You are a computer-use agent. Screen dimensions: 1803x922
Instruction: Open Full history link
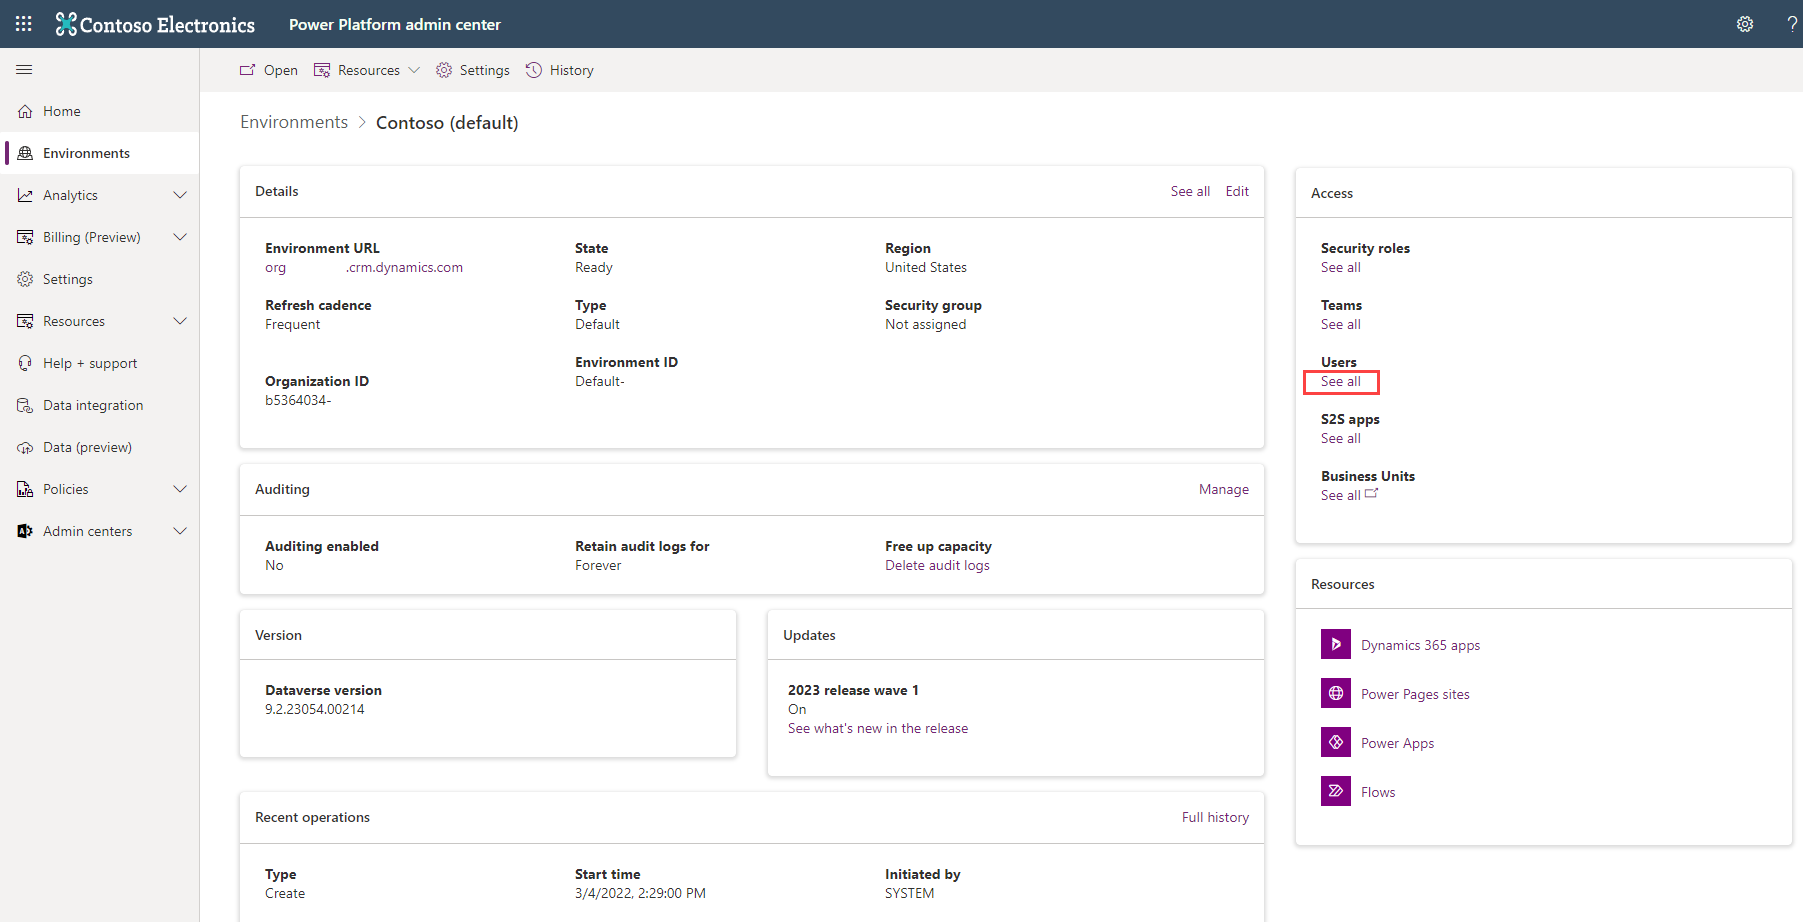coord(1215,817)
